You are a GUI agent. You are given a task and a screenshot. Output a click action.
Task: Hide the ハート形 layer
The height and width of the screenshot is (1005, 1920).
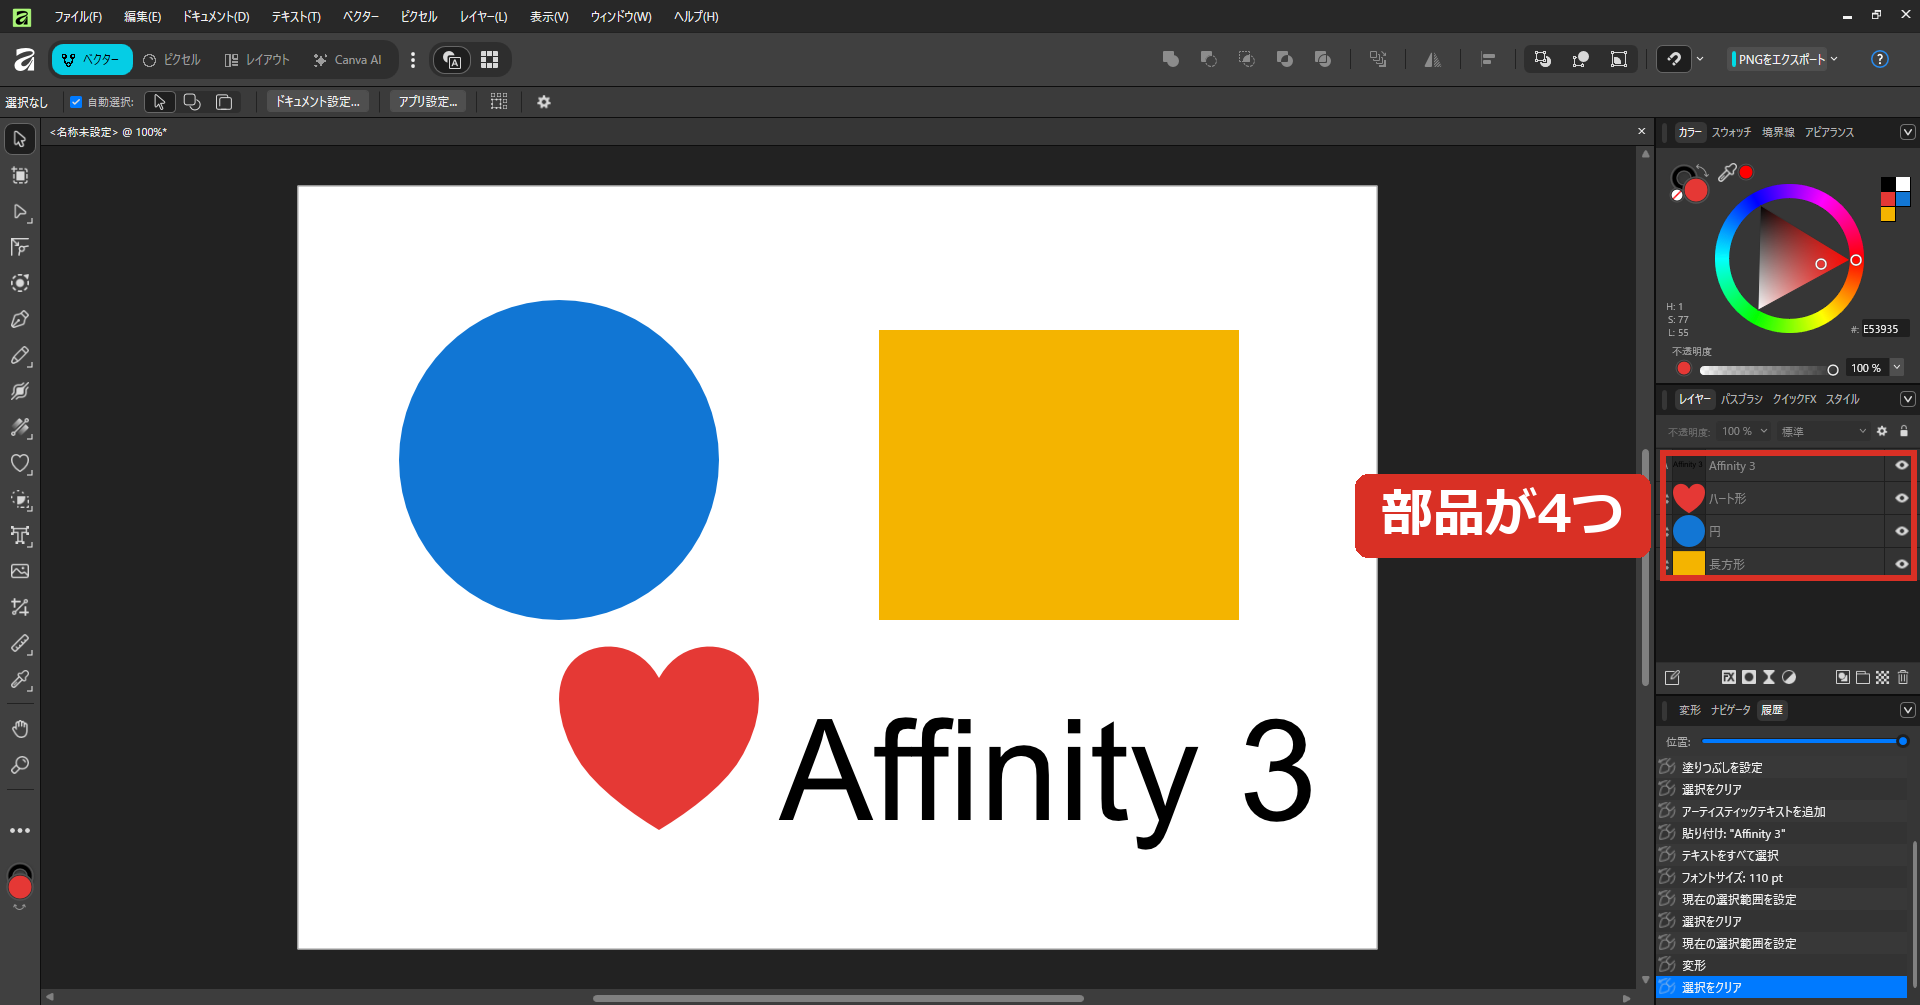click(x=1902, y=498)
